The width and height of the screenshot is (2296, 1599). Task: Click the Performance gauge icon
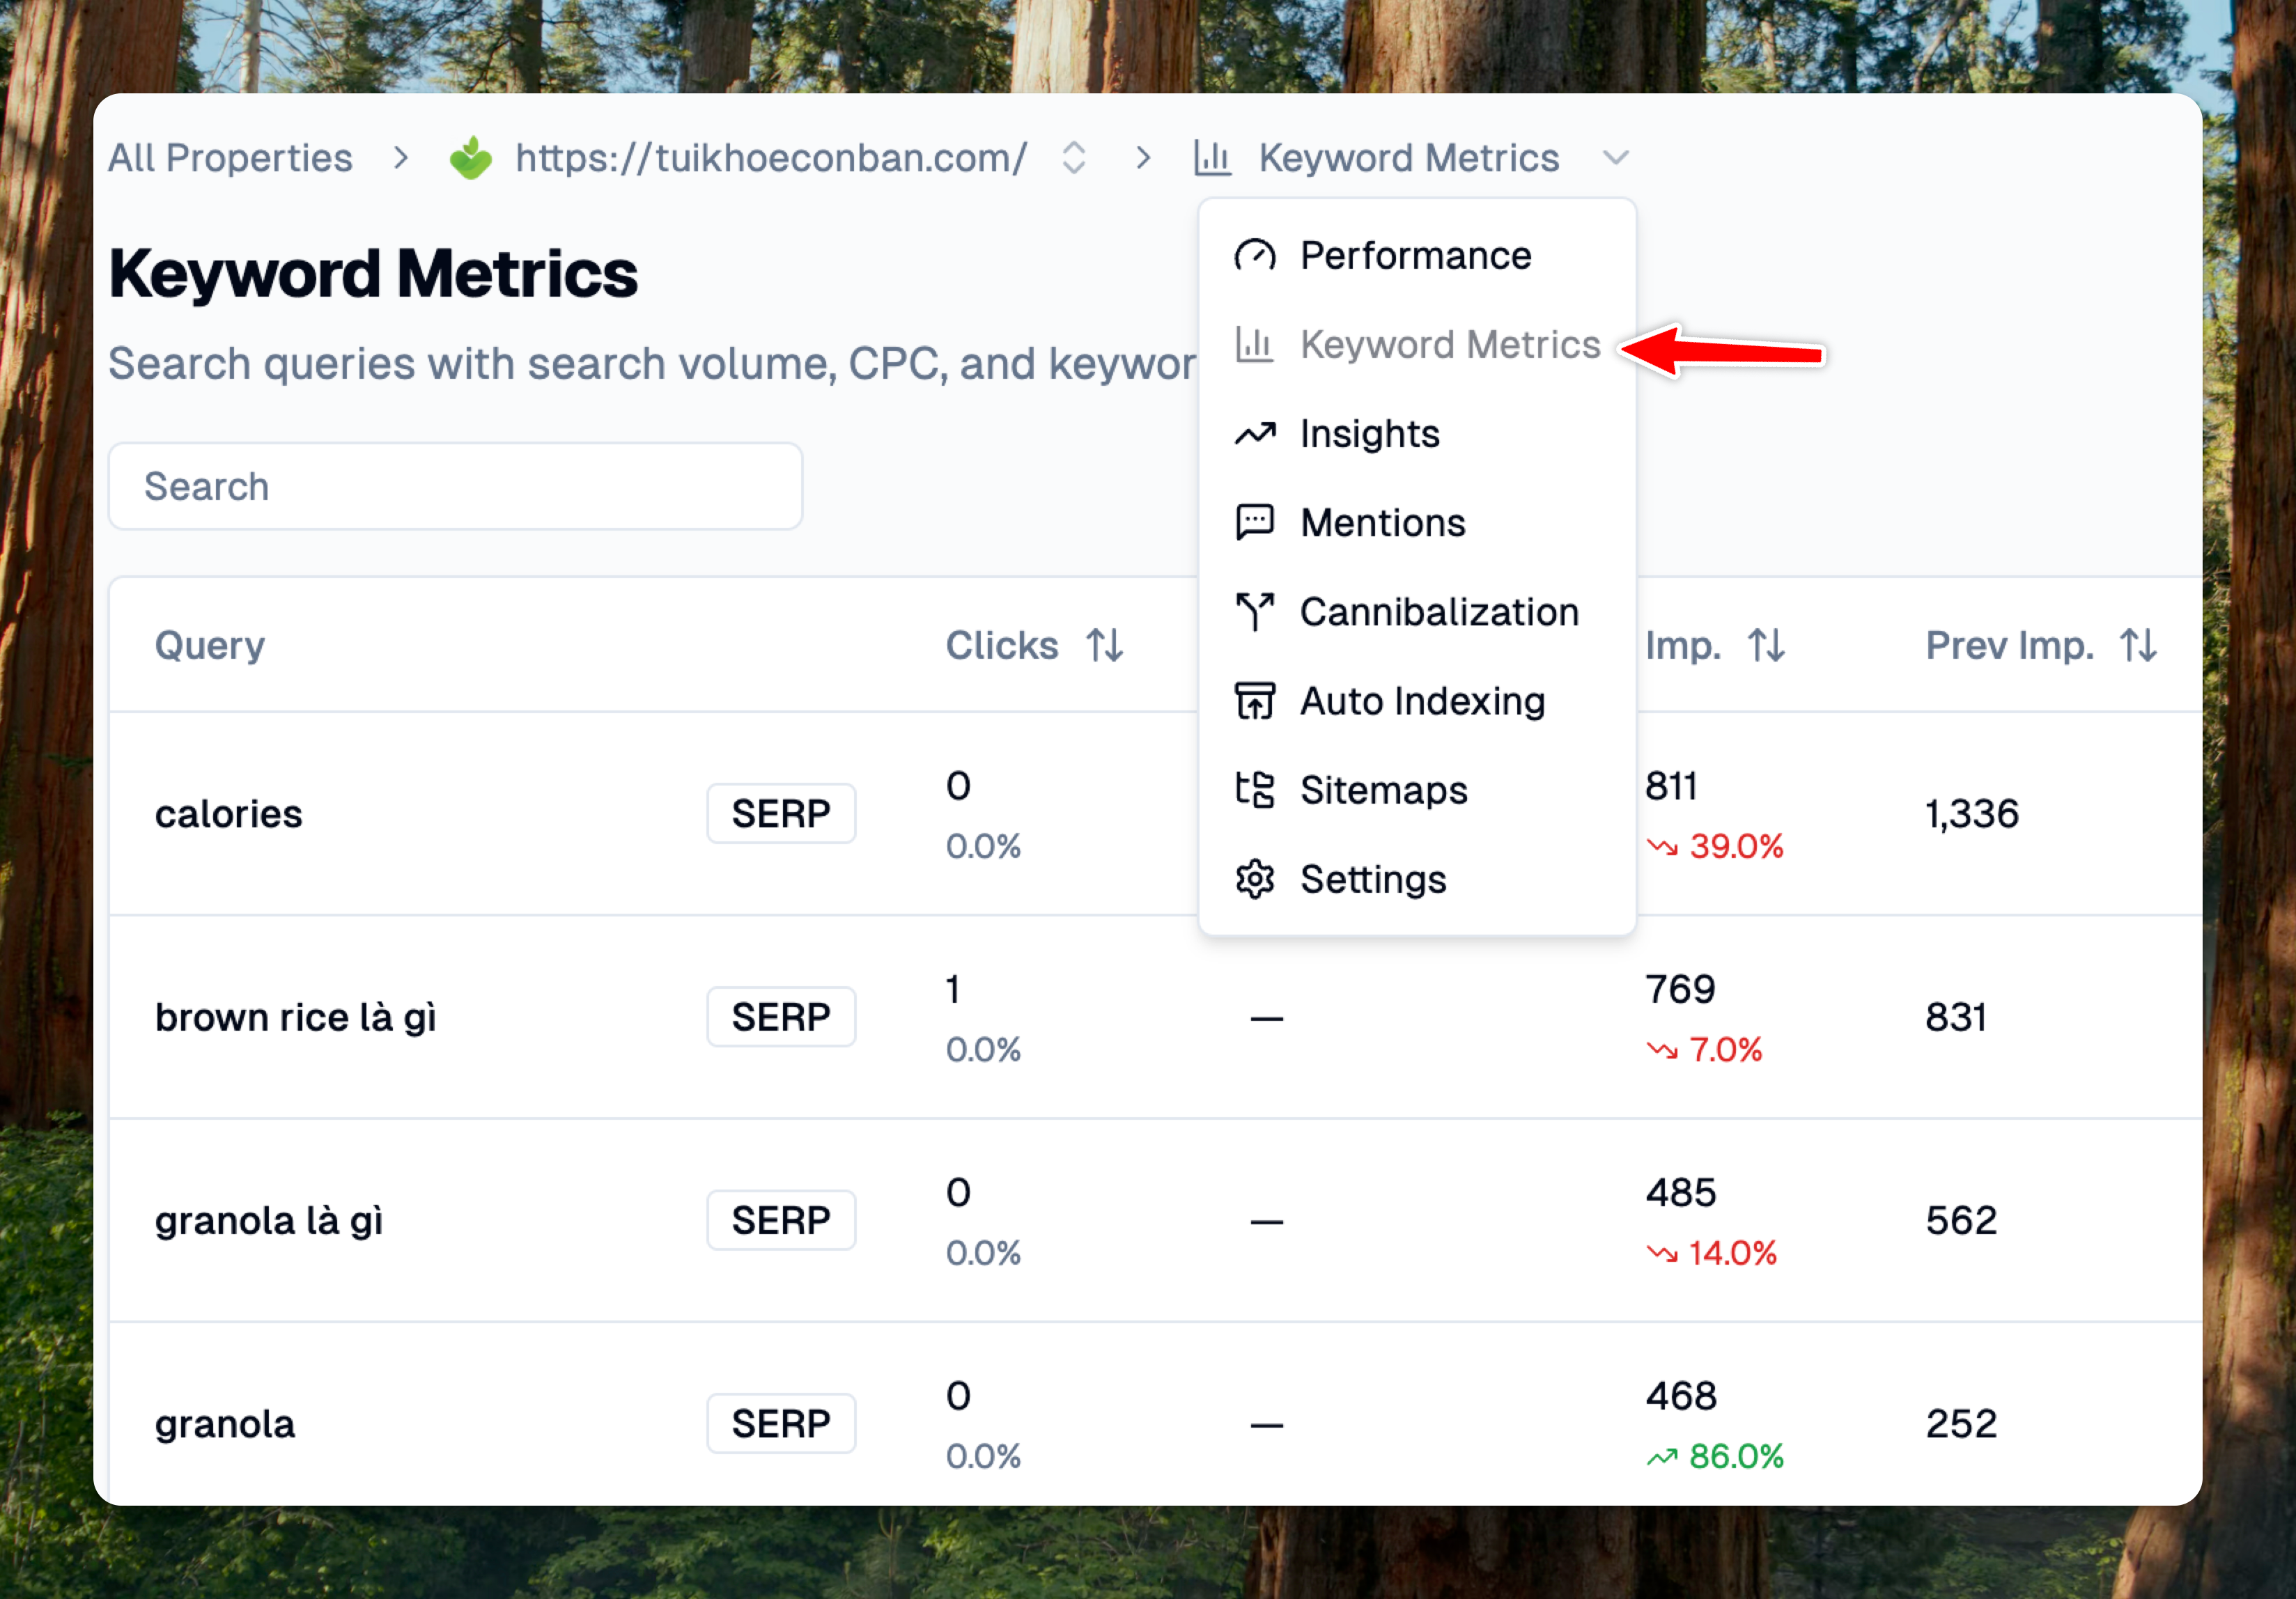coord(1254,256)
